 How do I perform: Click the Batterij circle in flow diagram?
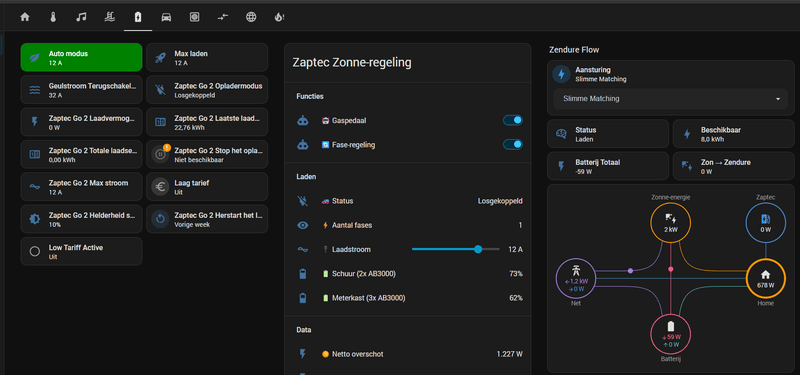coord(671,335)
